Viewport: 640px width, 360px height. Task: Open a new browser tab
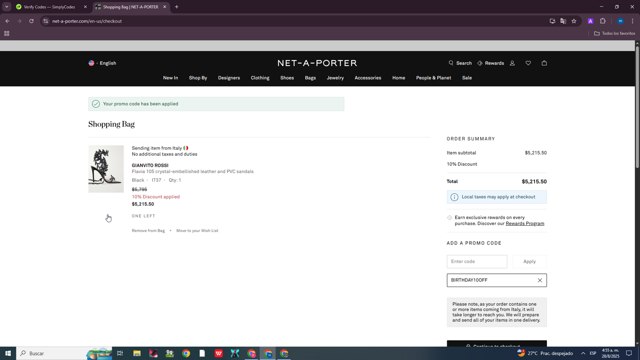point(177,7)
